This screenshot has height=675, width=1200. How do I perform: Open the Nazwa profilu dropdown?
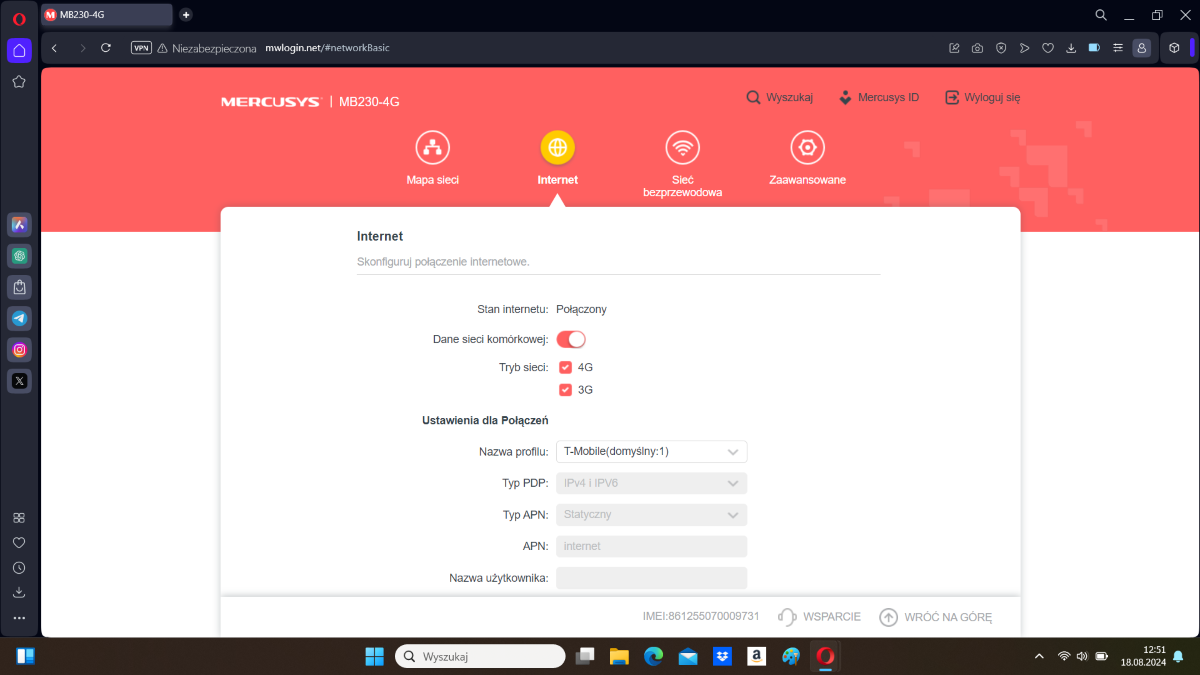pos(651,452)
